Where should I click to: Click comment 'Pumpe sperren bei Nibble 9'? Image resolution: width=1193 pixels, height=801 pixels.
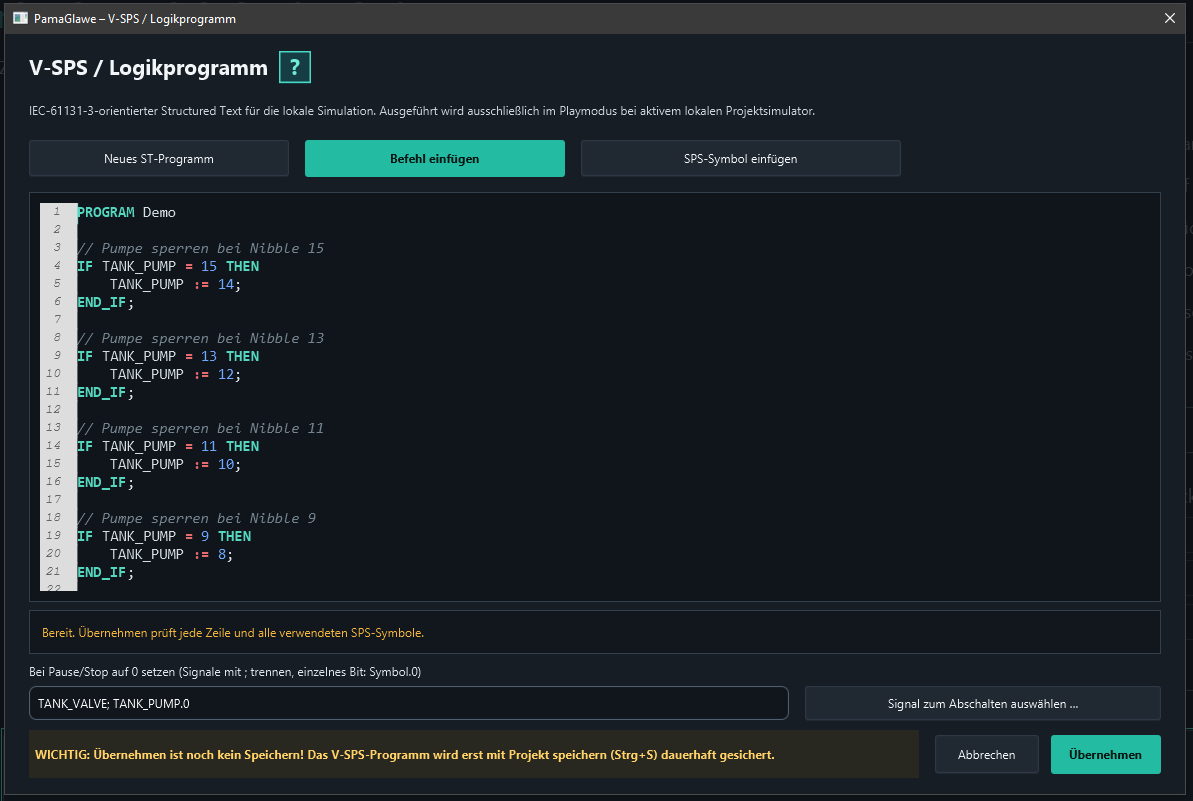[x=196, y=518]
